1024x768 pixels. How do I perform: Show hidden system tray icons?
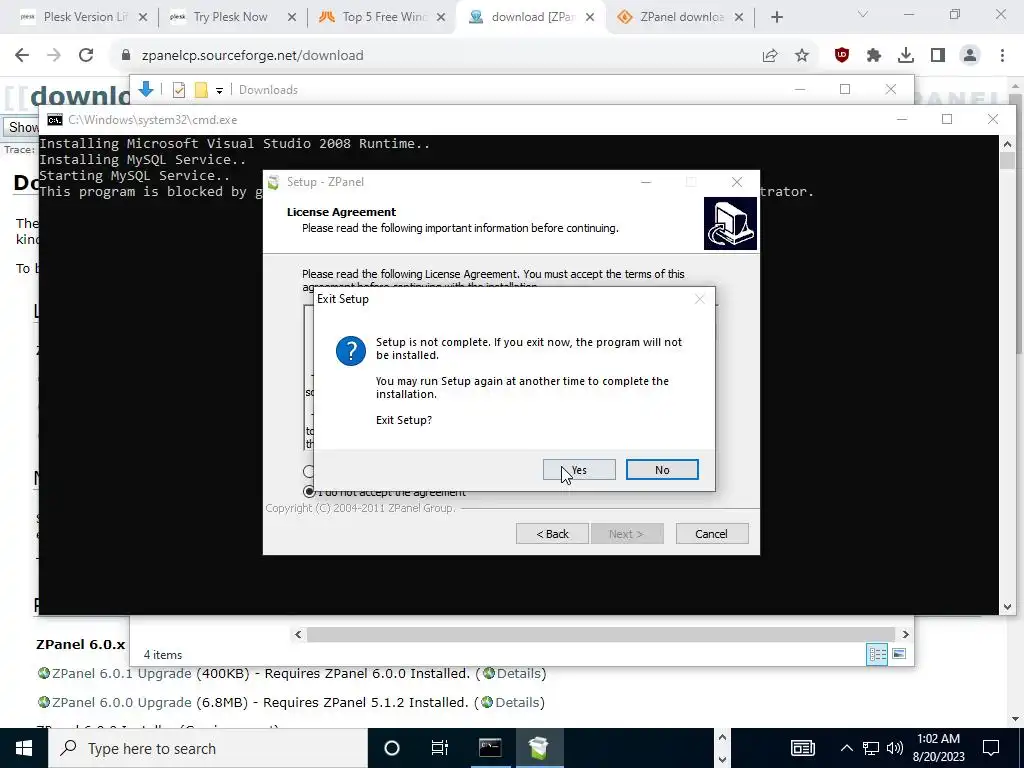pyautogui.click(x=846, y=748)
